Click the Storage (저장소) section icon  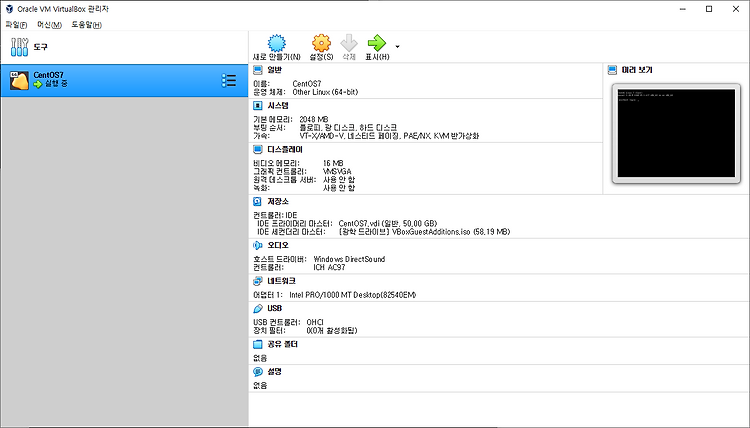tap(258, 201)
